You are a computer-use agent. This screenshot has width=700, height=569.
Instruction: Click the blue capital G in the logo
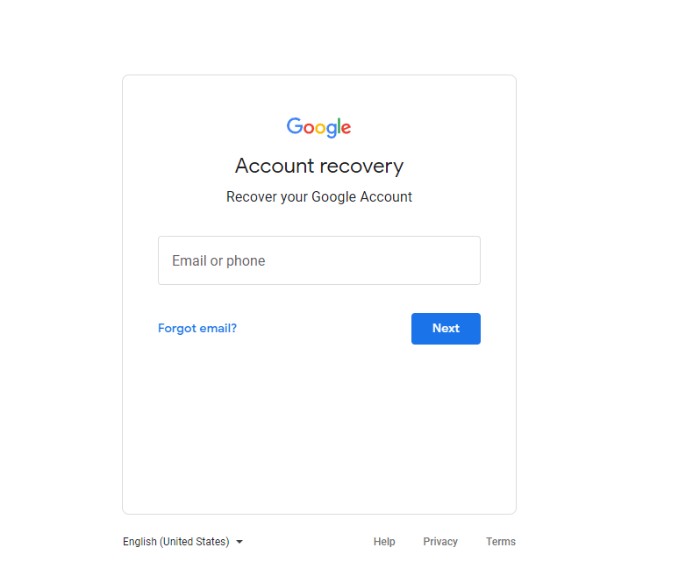[295, 126]
